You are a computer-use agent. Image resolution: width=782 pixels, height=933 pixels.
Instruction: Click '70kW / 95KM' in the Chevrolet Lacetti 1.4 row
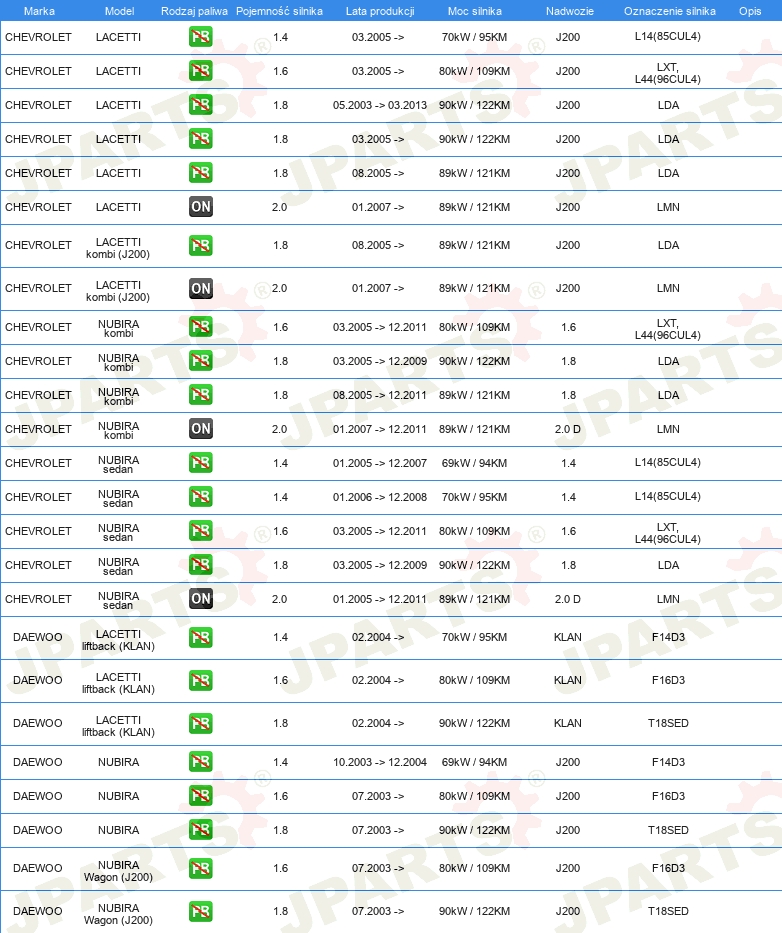point(474,37)
